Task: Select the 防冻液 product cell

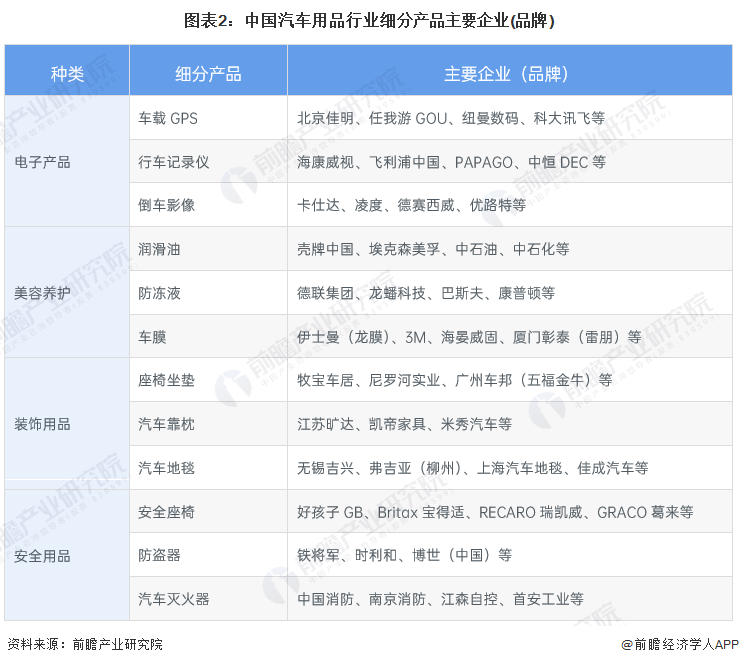Action: (160, 293)
